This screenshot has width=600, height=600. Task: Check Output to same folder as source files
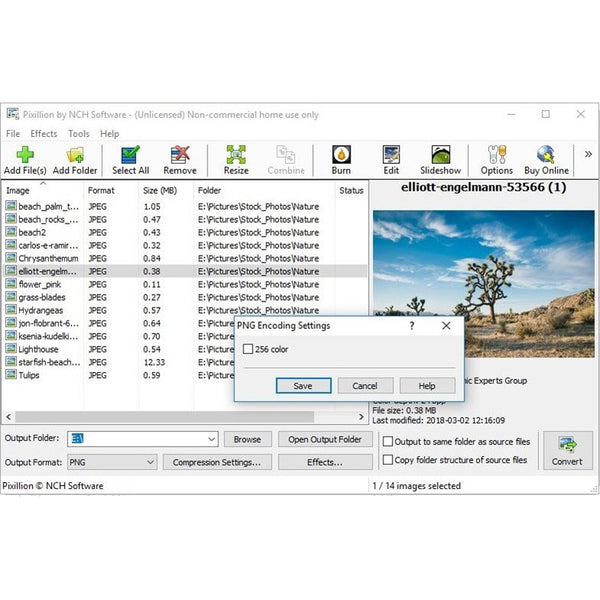click(388, 442)
